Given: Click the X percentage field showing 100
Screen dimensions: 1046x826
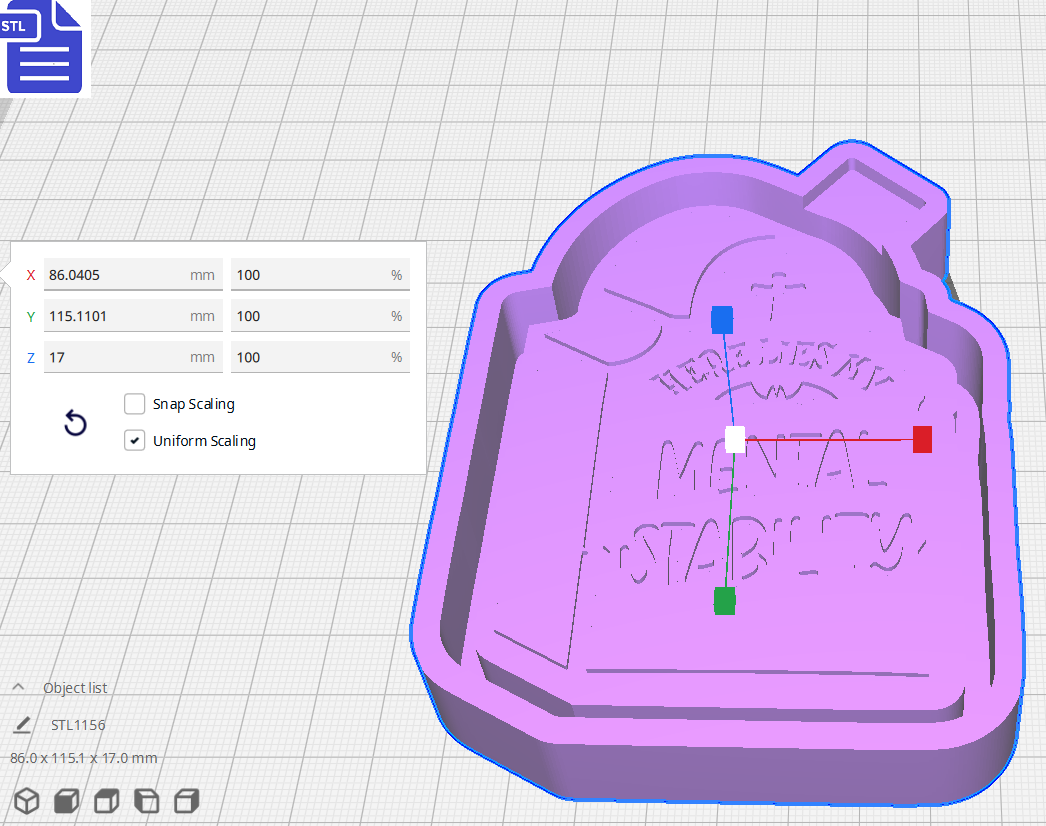Looking at the screenshot, I should click(x=320, y=274).
